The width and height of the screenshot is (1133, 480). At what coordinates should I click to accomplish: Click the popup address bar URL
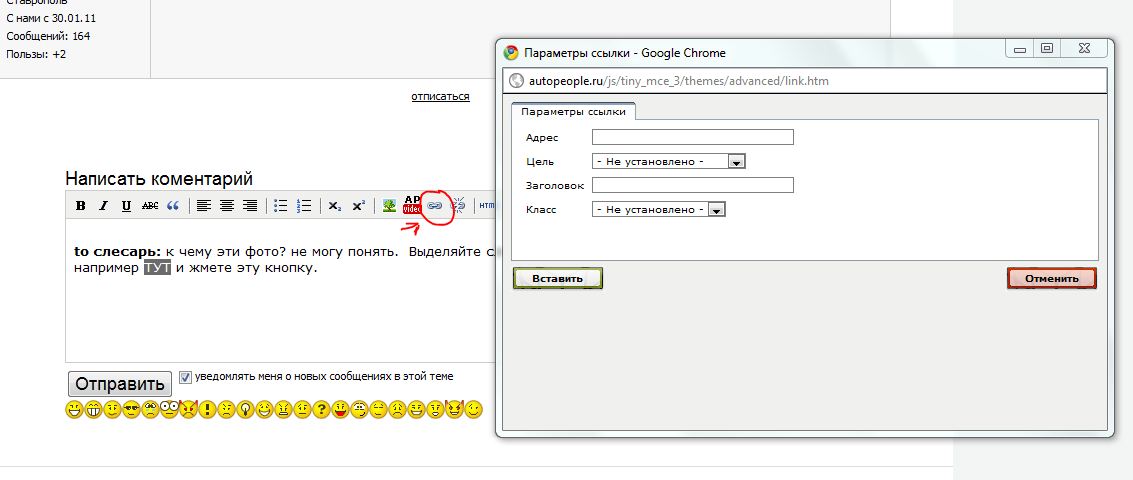[678, 81]
